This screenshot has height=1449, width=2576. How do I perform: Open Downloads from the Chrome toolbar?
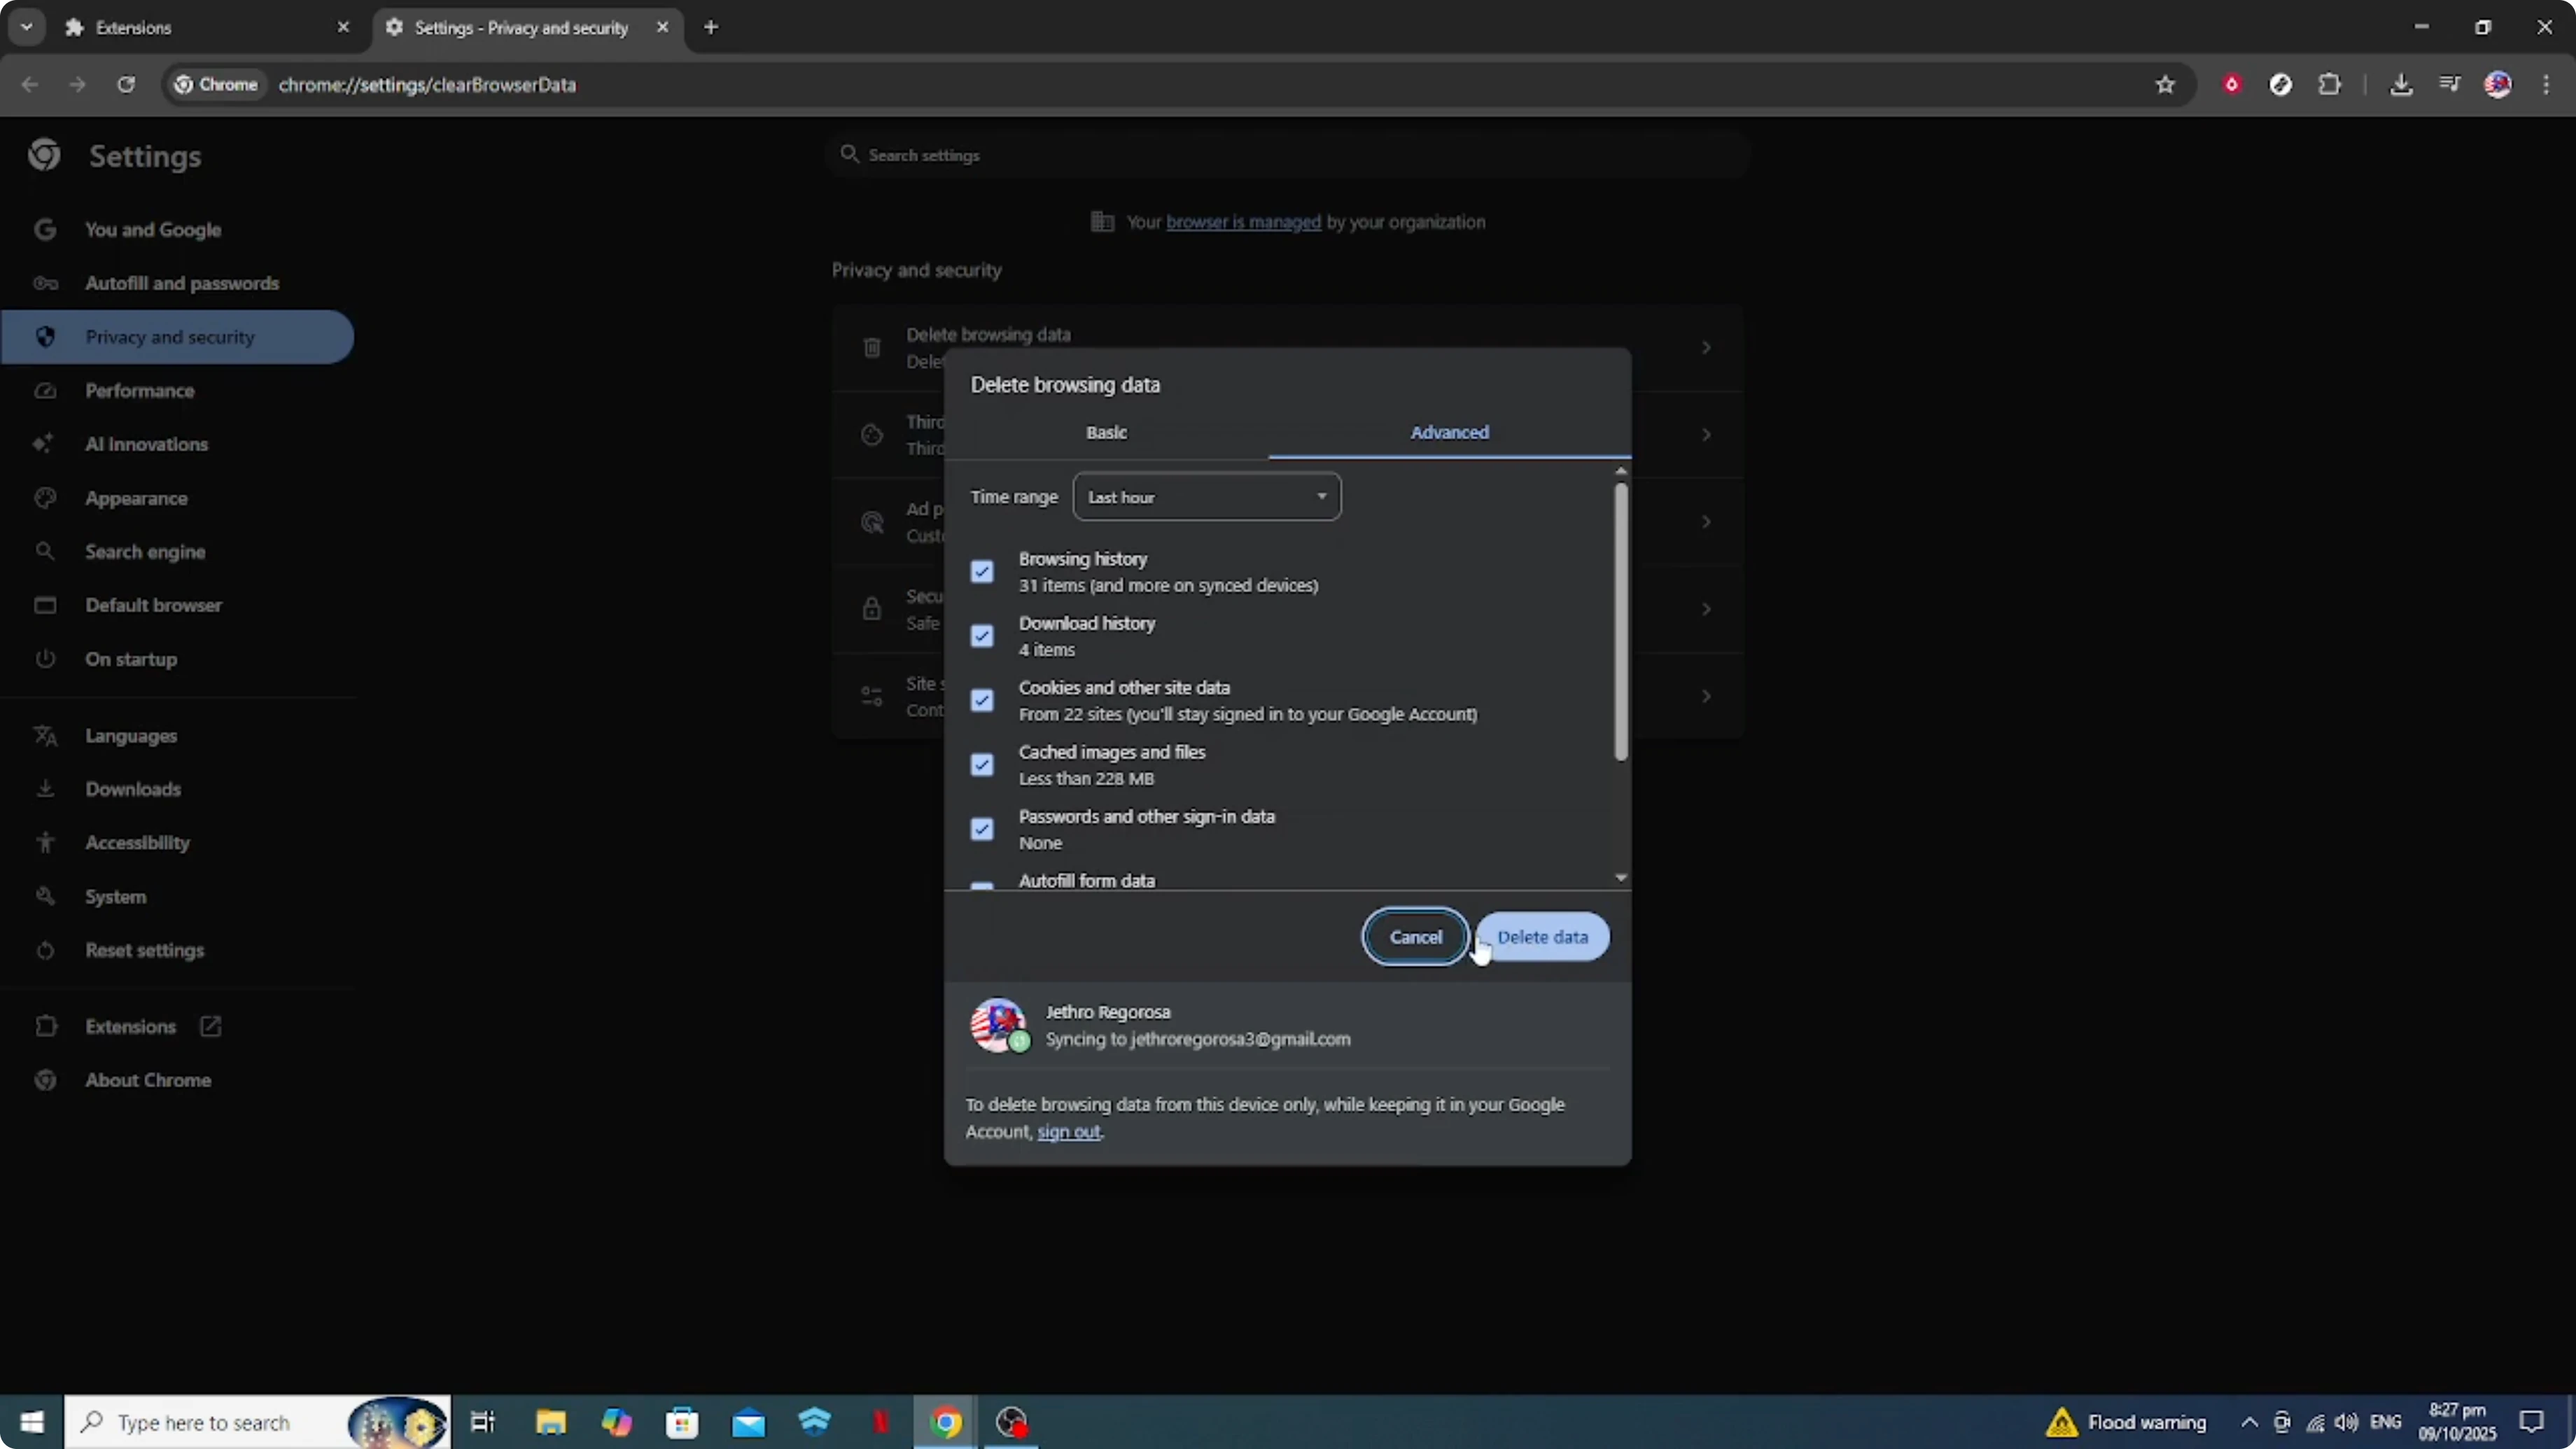[2402, 85]
